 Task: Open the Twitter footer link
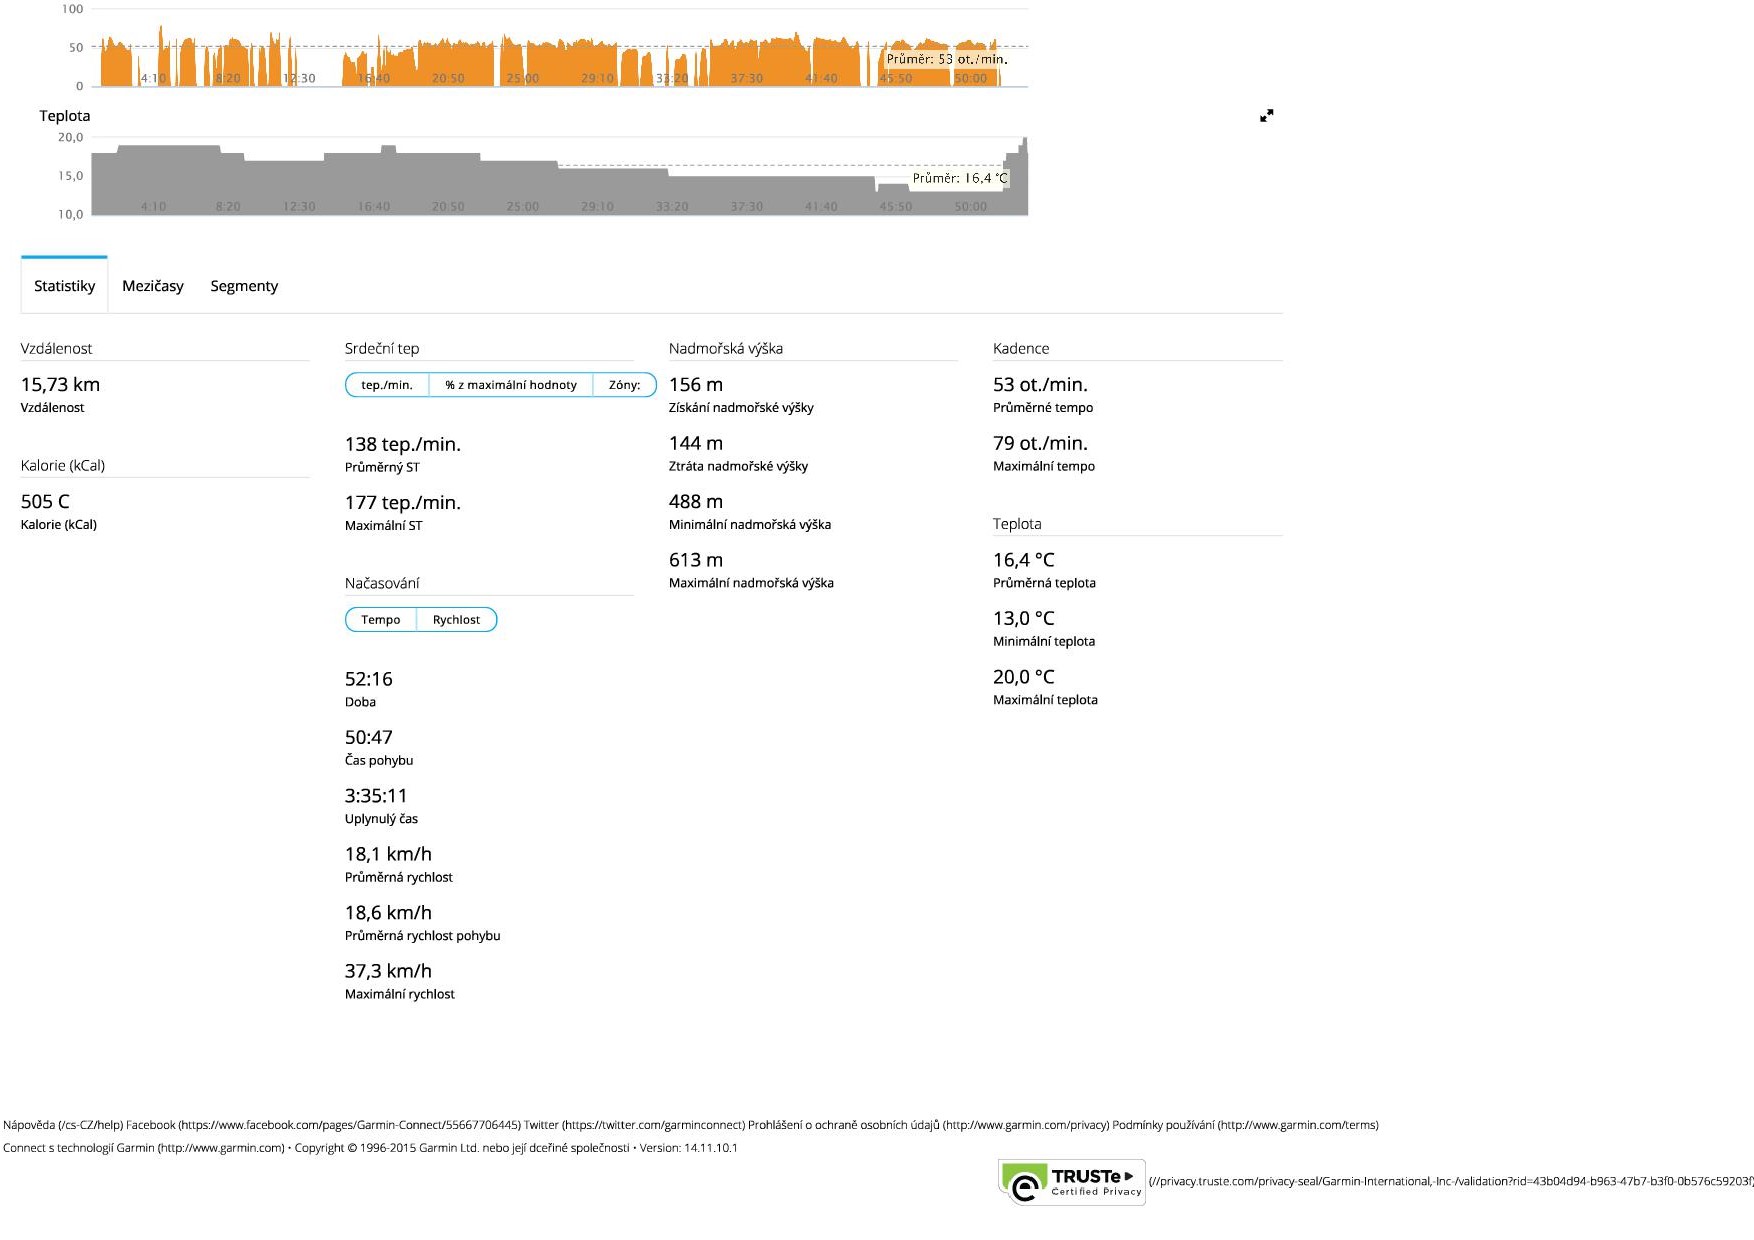click(634, 1125)
